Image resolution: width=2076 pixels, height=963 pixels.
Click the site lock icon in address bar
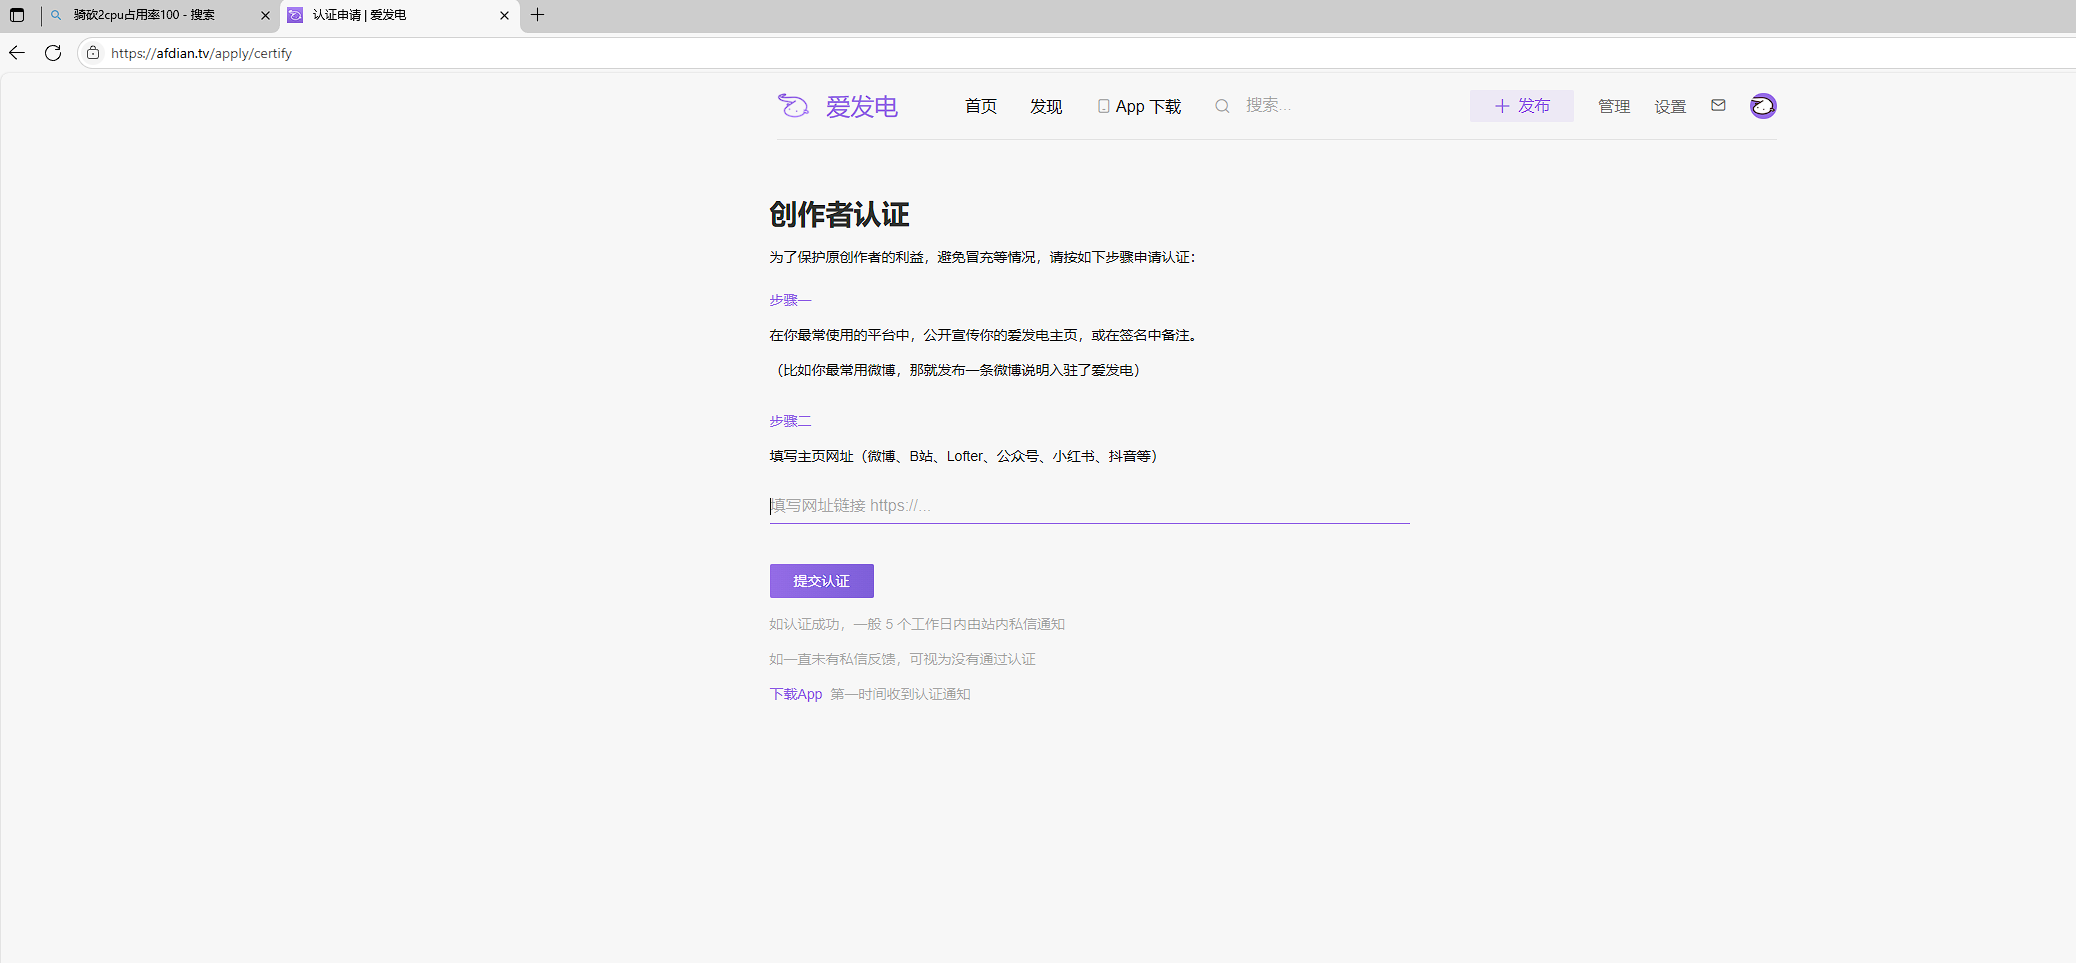[x=93, y=53]
